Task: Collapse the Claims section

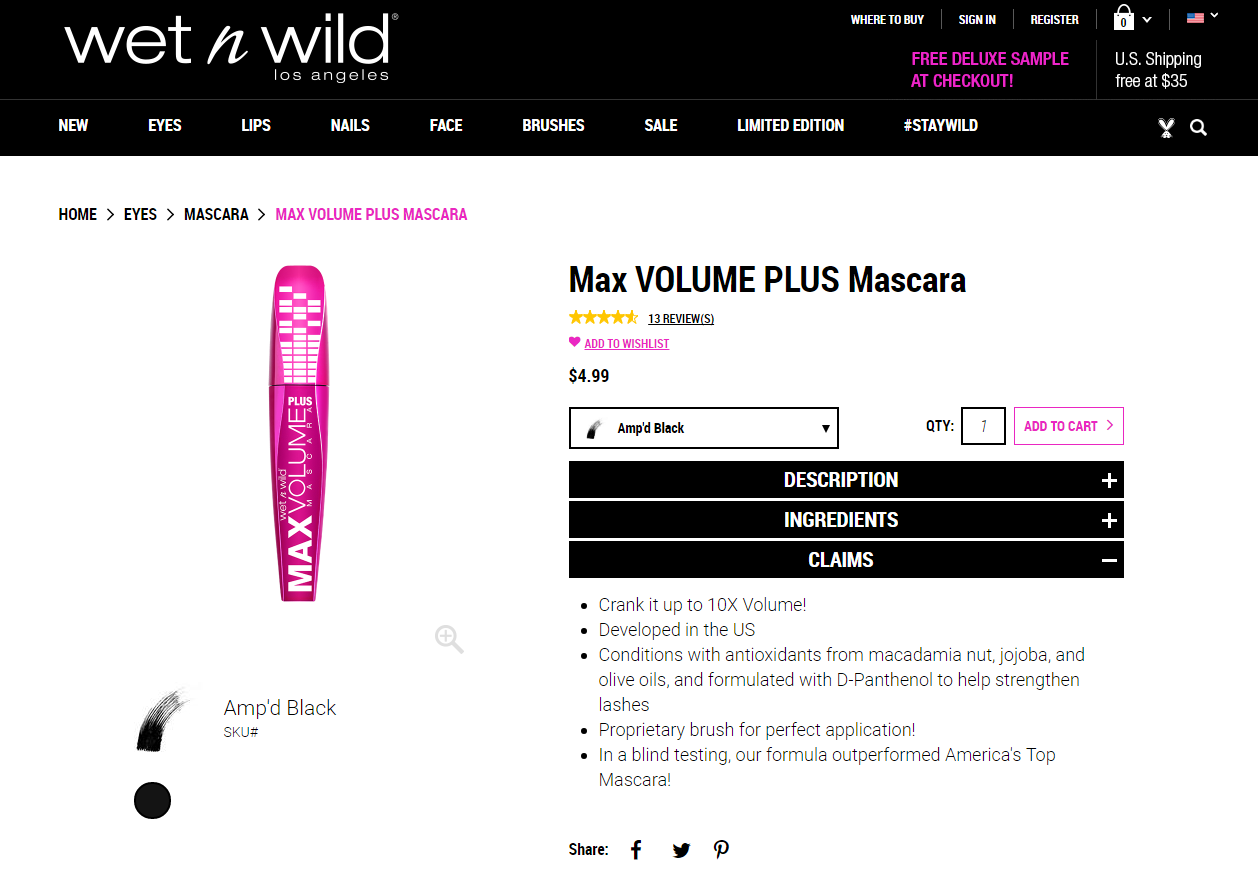Action: point(846,560)
